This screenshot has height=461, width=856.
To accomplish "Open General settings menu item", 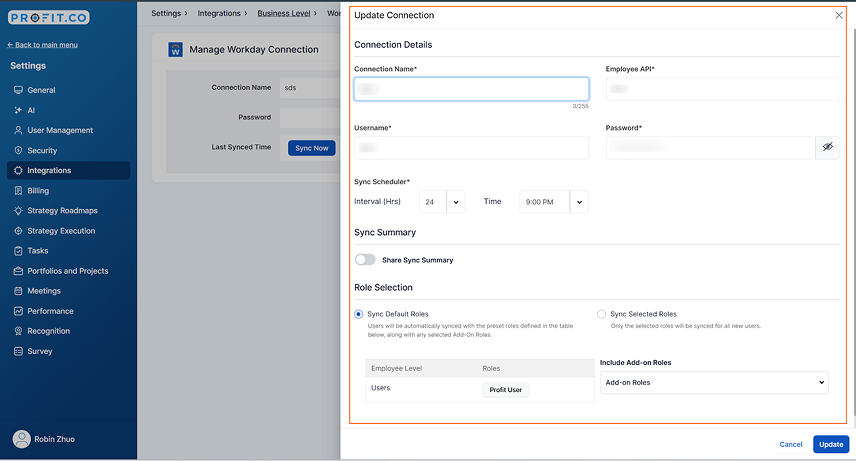I will coord(69,90).
